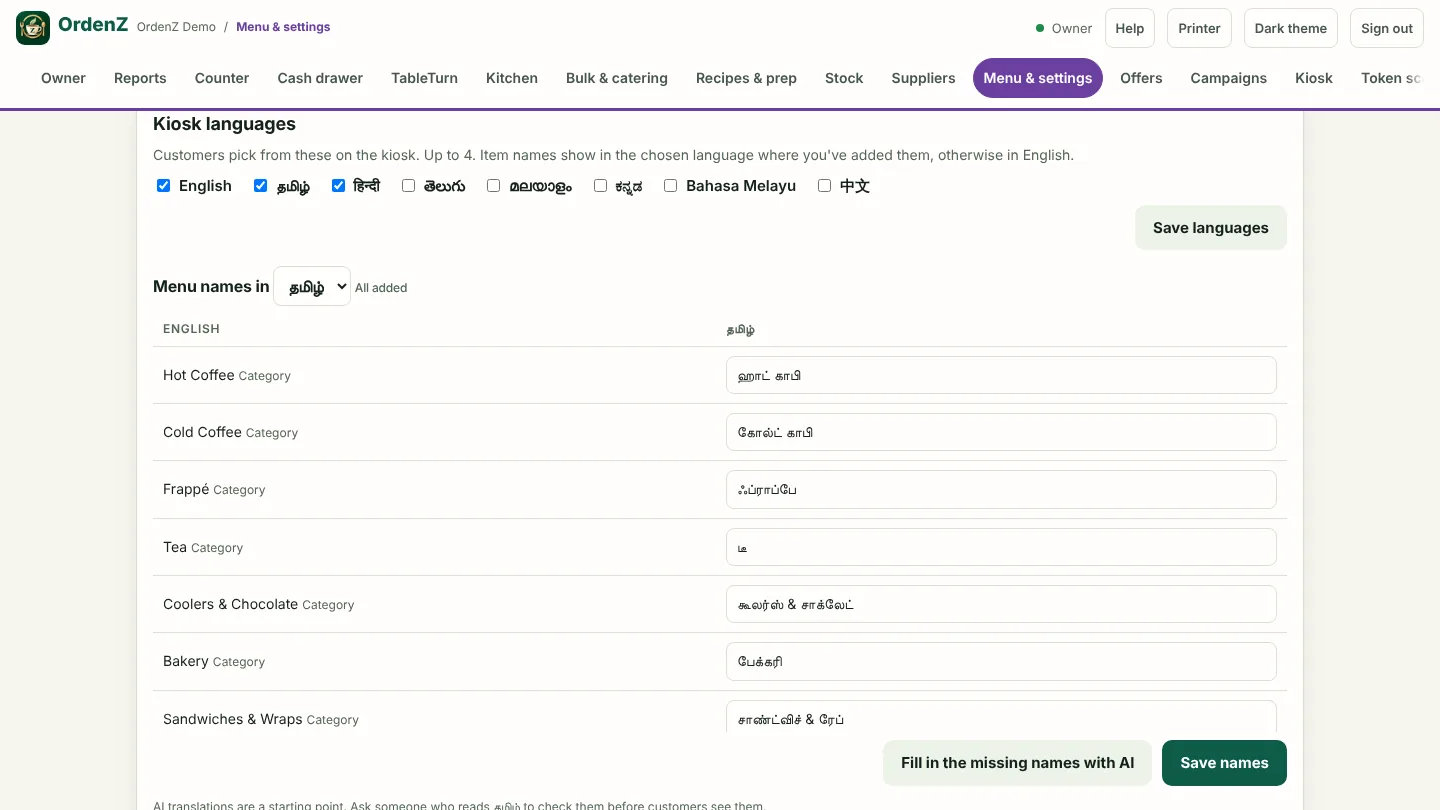This screenshot has width=1440, height=810.
Task: Go to the Owner tab
Action: [x=63, y=78]
